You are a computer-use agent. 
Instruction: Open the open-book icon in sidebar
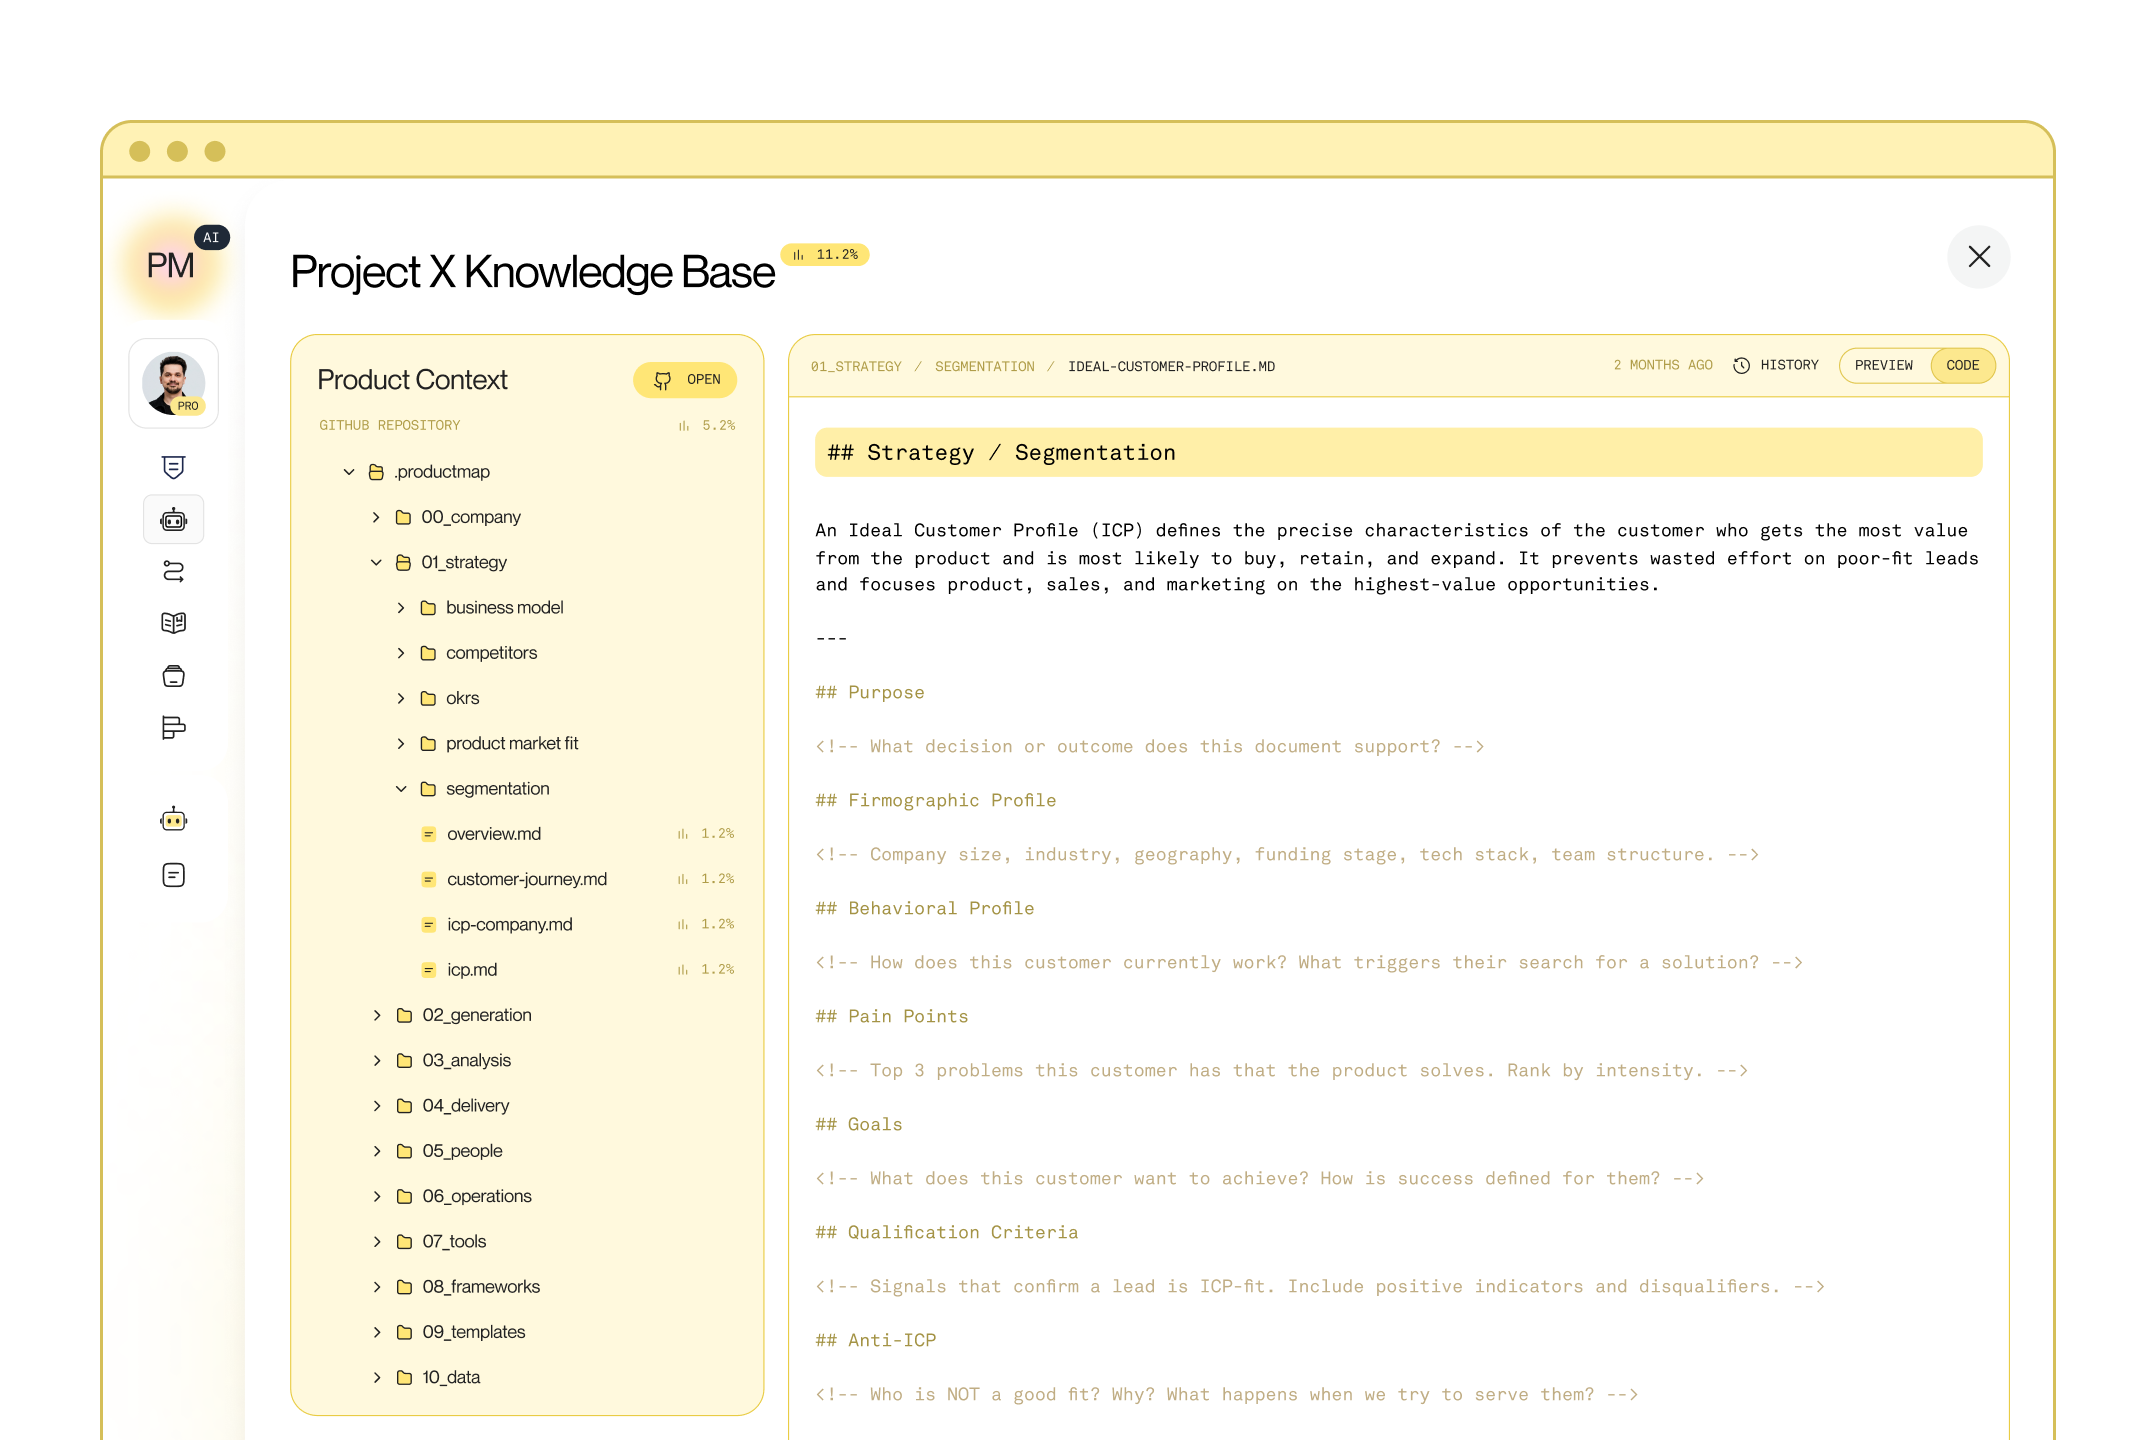click(x=174, y=623)
